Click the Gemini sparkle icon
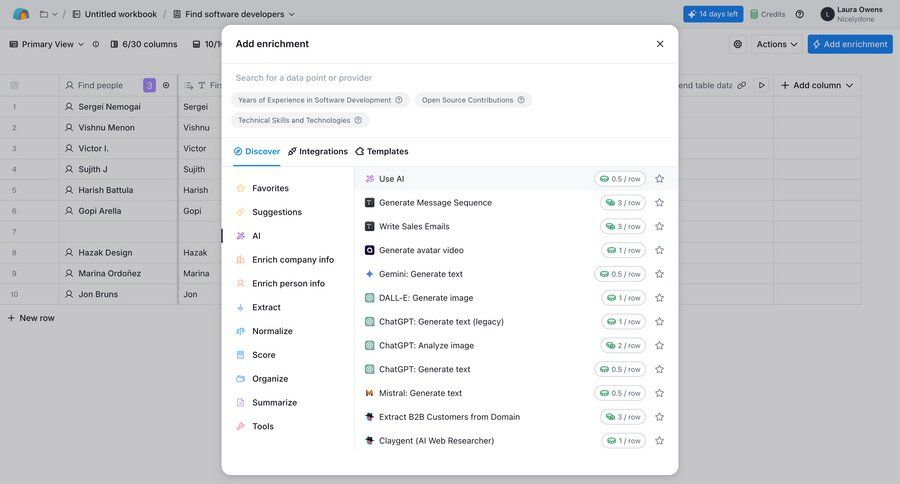The image size is (900, 484). pyautogui.click(x=370, y=274)
